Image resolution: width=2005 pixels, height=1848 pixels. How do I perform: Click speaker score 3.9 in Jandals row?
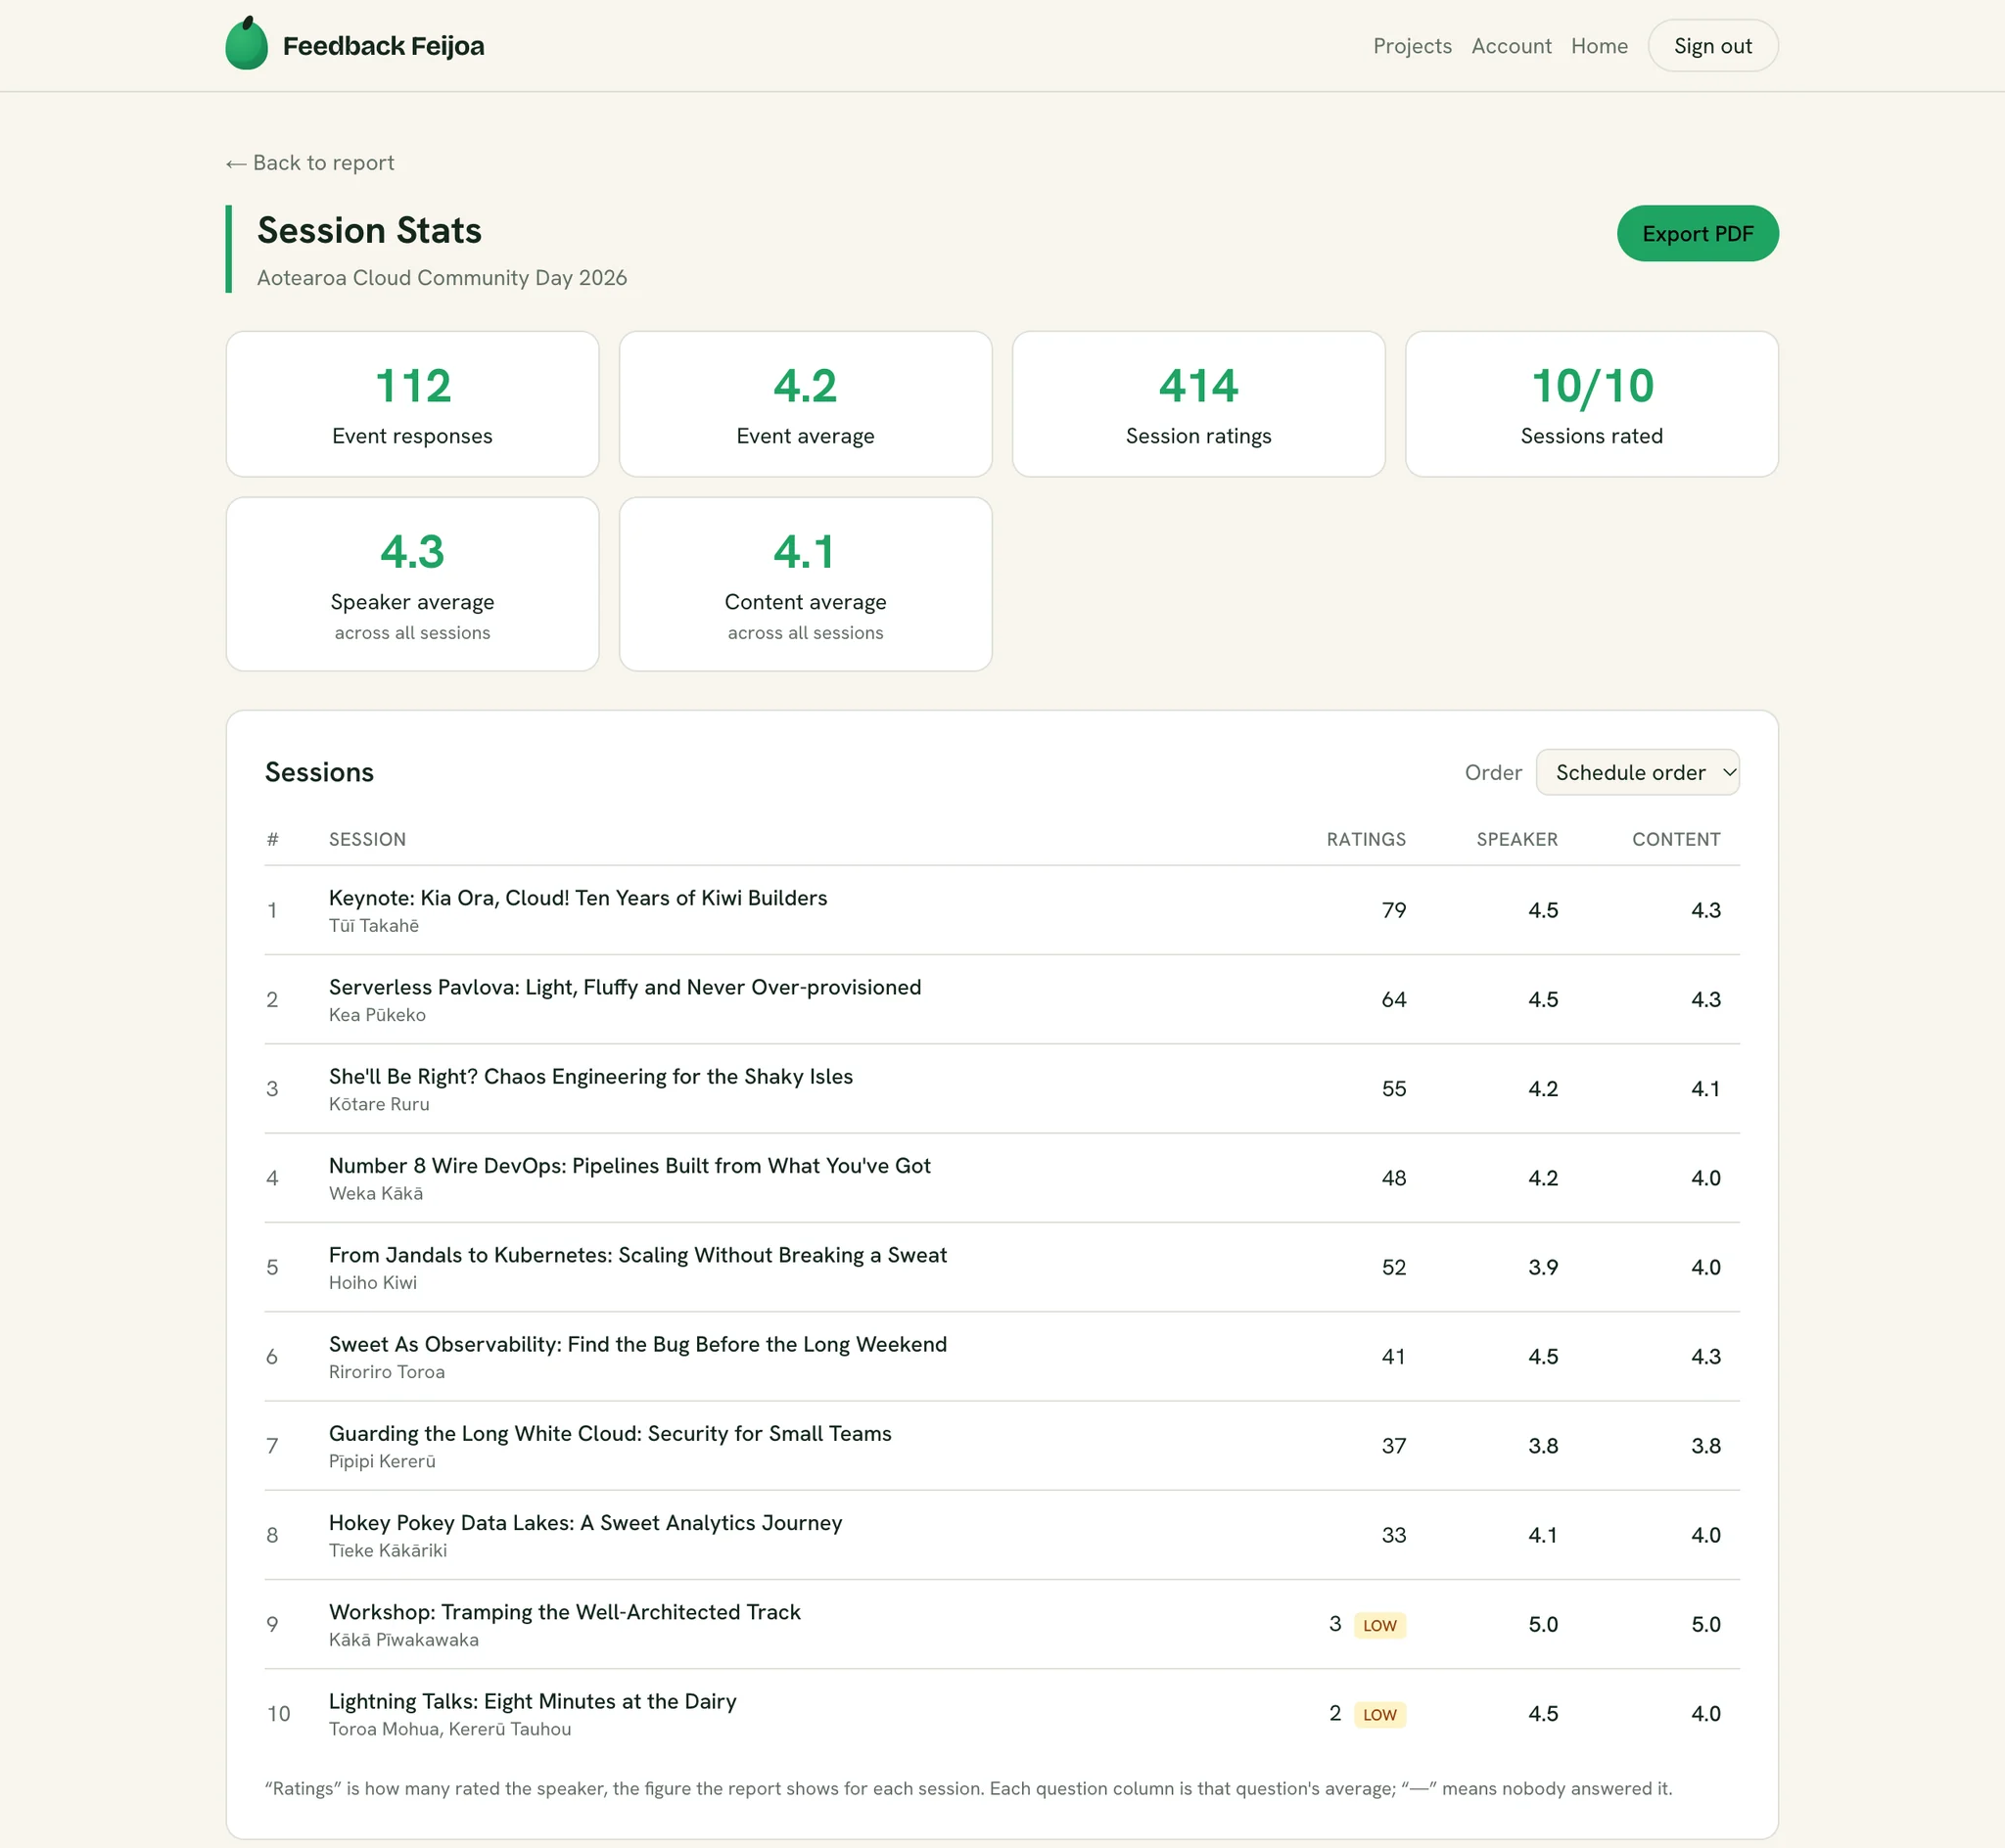(x=1543, y=1267)
